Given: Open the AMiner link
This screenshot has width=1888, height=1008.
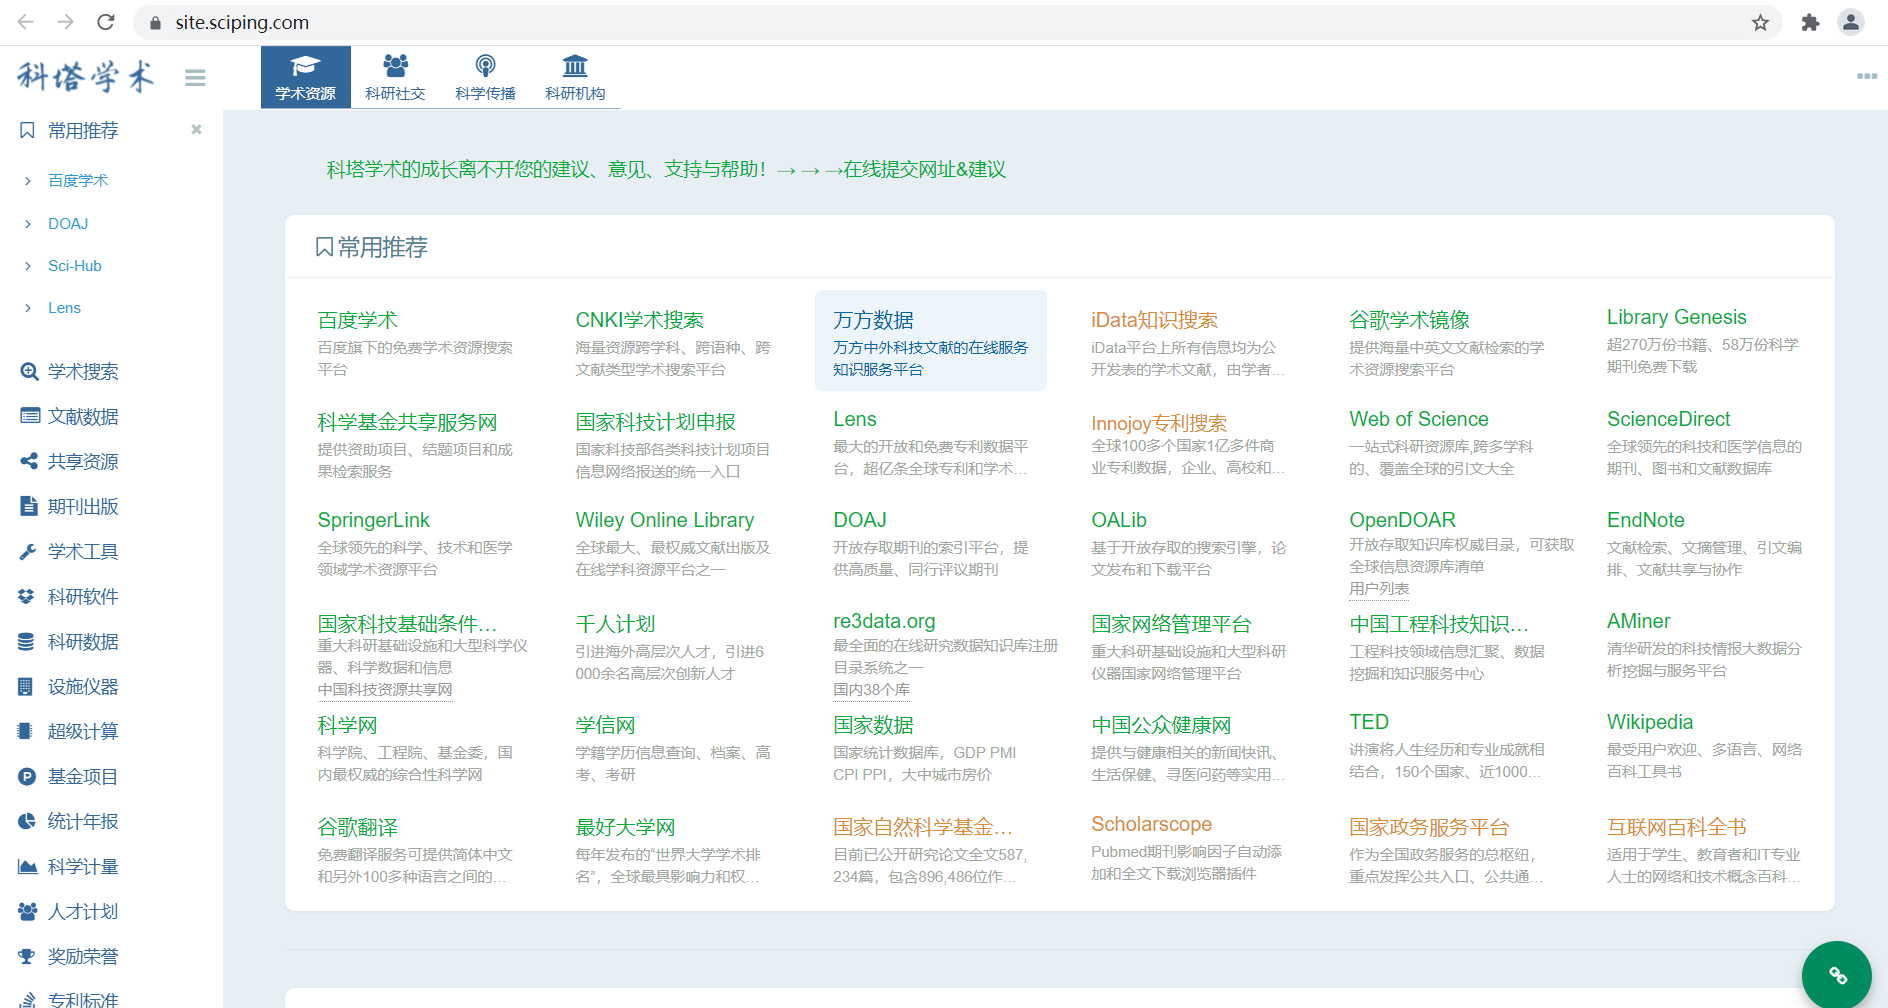Looking at the screenshot, I should click(x=1639, y=621).
